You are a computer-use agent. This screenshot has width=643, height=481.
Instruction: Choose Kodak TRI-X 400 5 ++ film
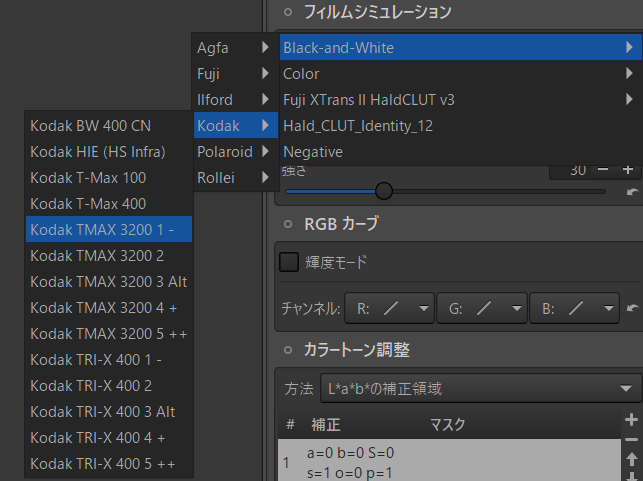tap(109, 463)
